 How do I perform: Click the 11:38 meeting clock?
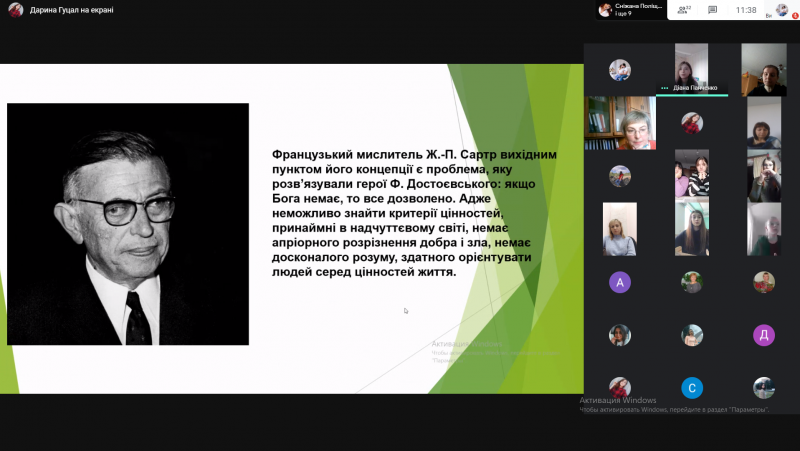click(746, 10)
